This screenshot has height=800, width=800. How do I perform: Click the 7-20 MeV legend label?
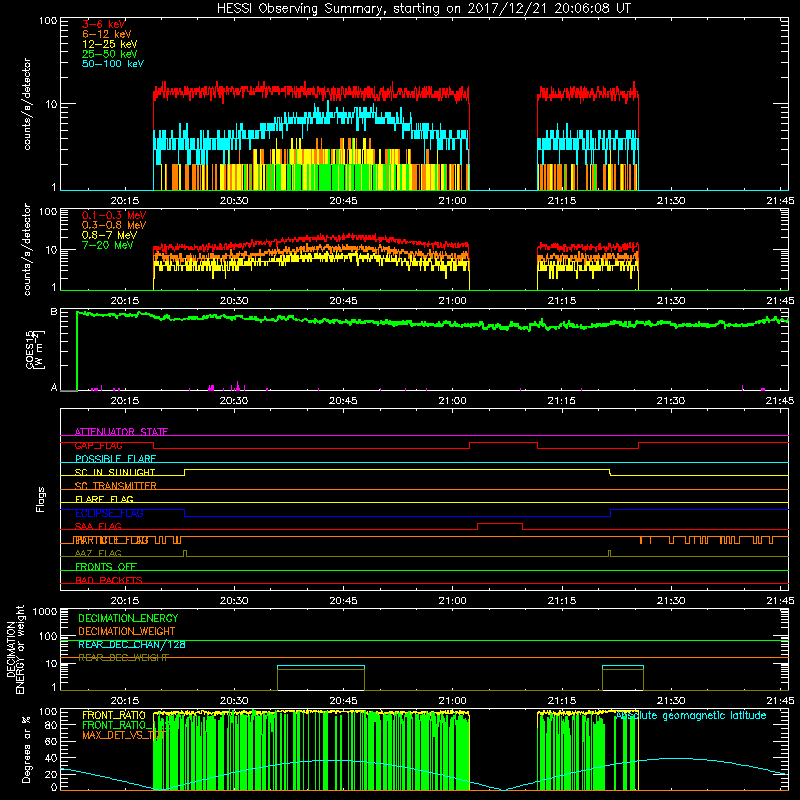(x=107, y=245)
